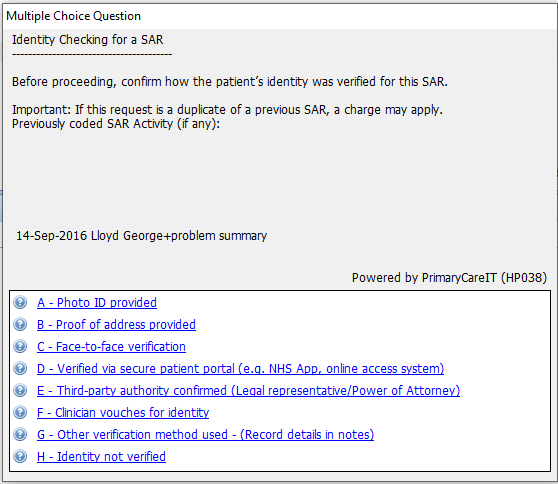The width and height of the screenshot is (558, 484).
Task: Pick F - Clinician vouches for identity
Action: [x=123, y=413]
